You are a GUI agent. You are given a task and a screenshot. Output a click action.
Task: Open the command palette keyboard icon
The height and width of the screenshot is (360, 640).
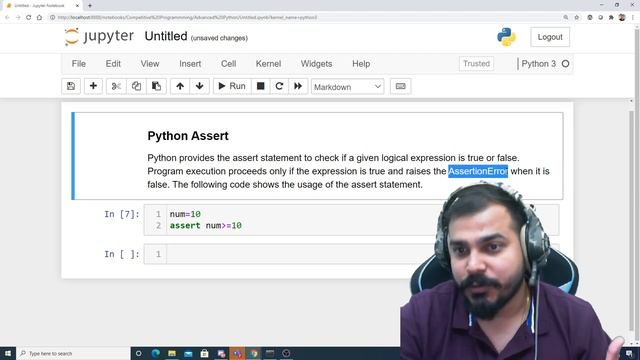coord(400,86)
